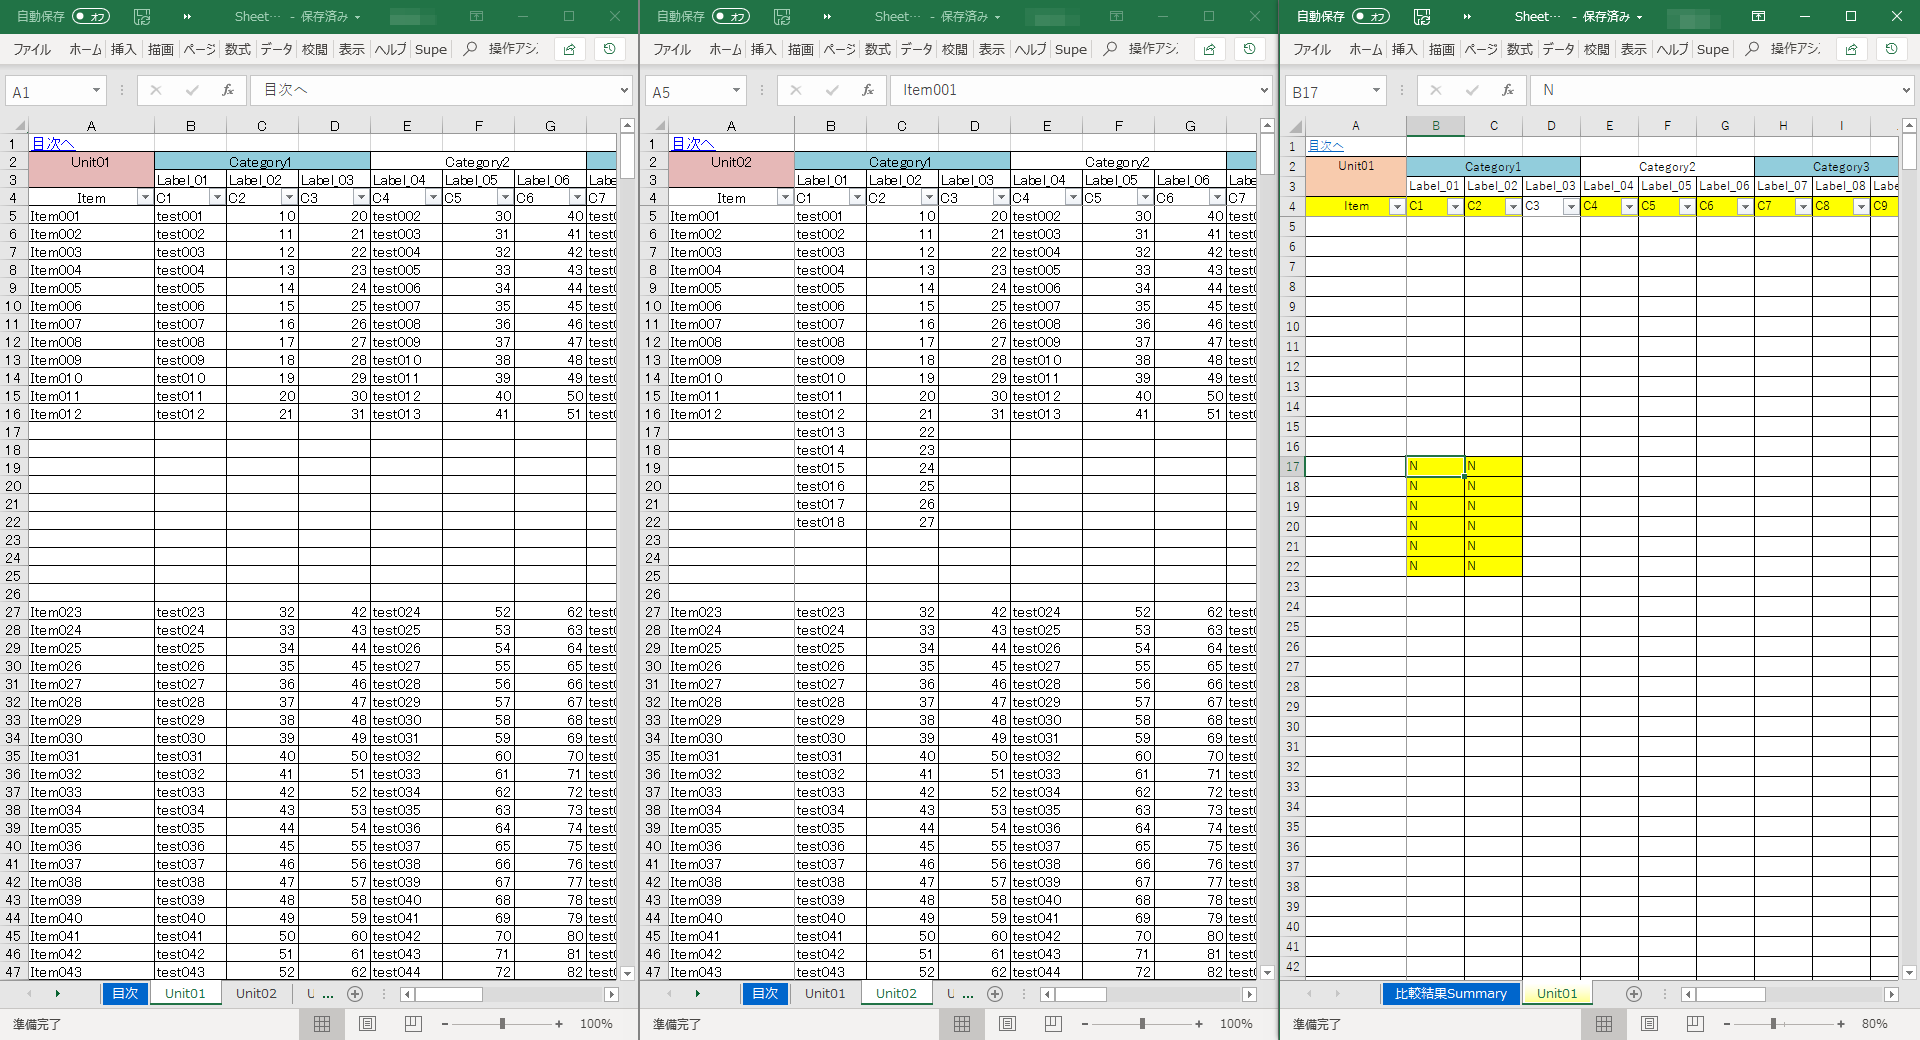Open the データ ribbon tab in the left window

[x=276, y=49]
